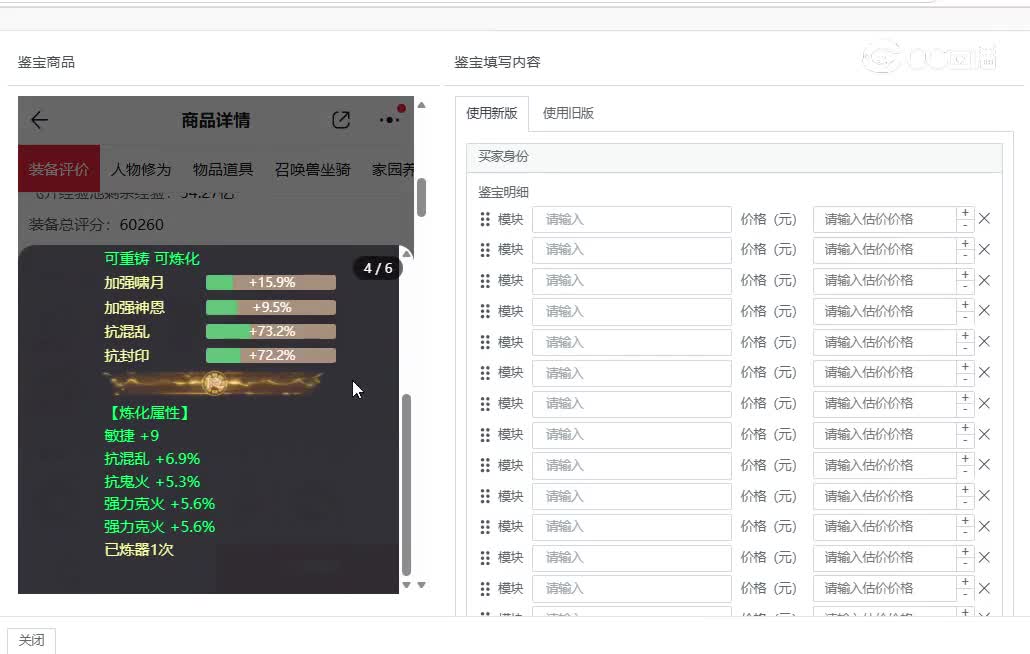Switch to the 物品道具 tab
Image resolution: width=1030 pixels, height=654 pixels.
click(223, 169)
